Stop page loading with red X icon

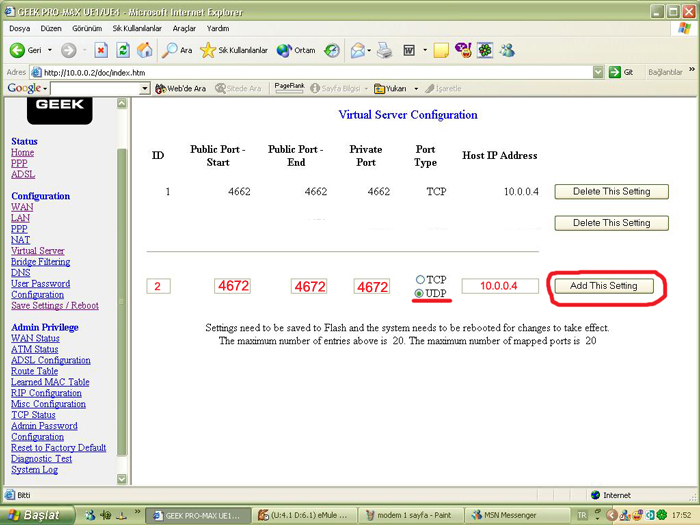coord(101,50)
